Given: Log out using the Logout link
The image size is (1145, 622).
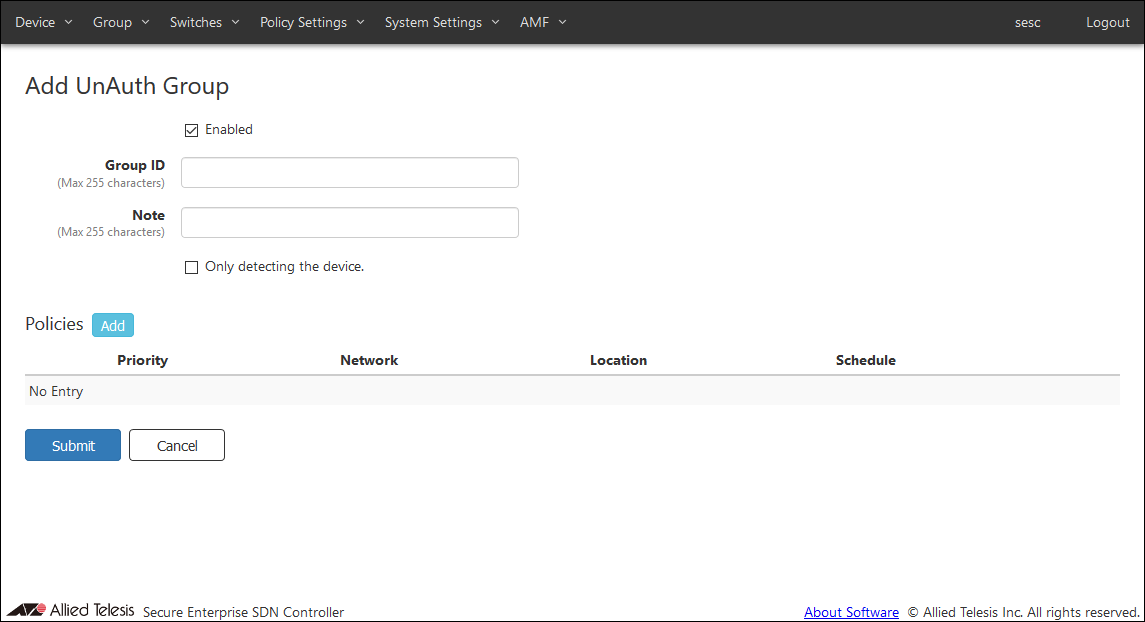Looking at the screenshot, I should pos(1107,22).
